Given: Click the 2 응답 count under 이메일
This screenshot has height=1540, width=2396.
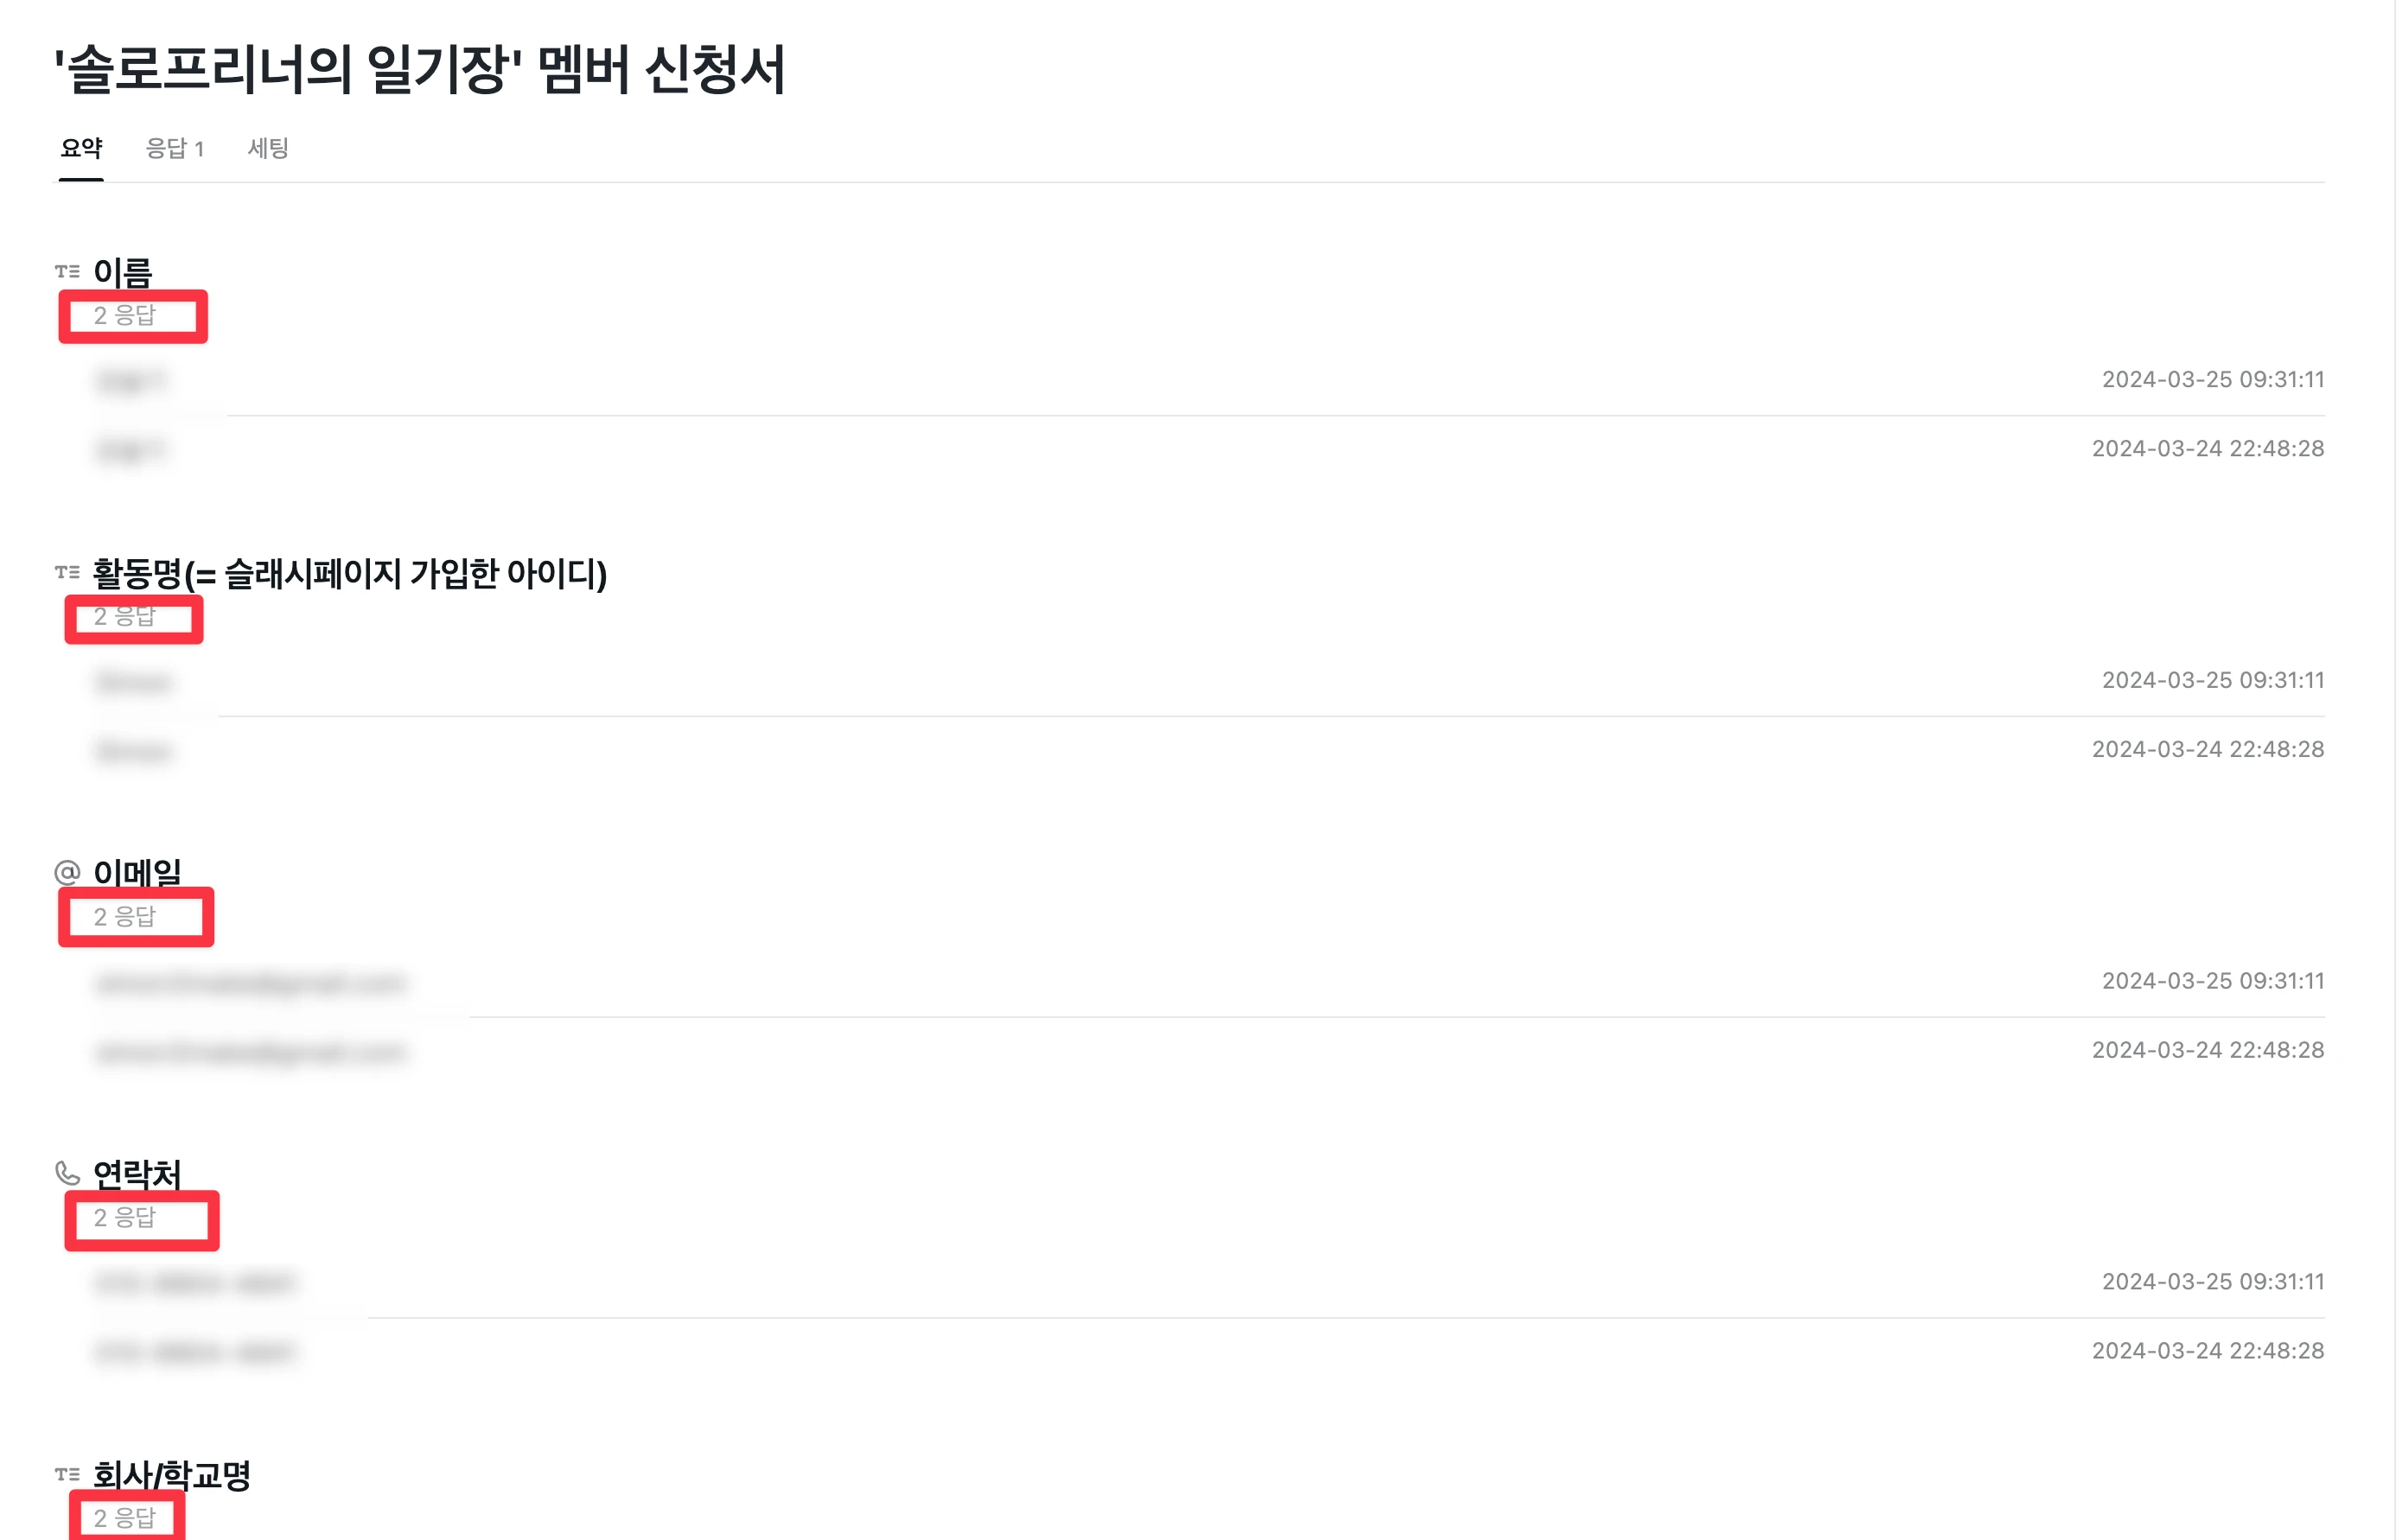Looking at the screenshot, I should (125, 917).
